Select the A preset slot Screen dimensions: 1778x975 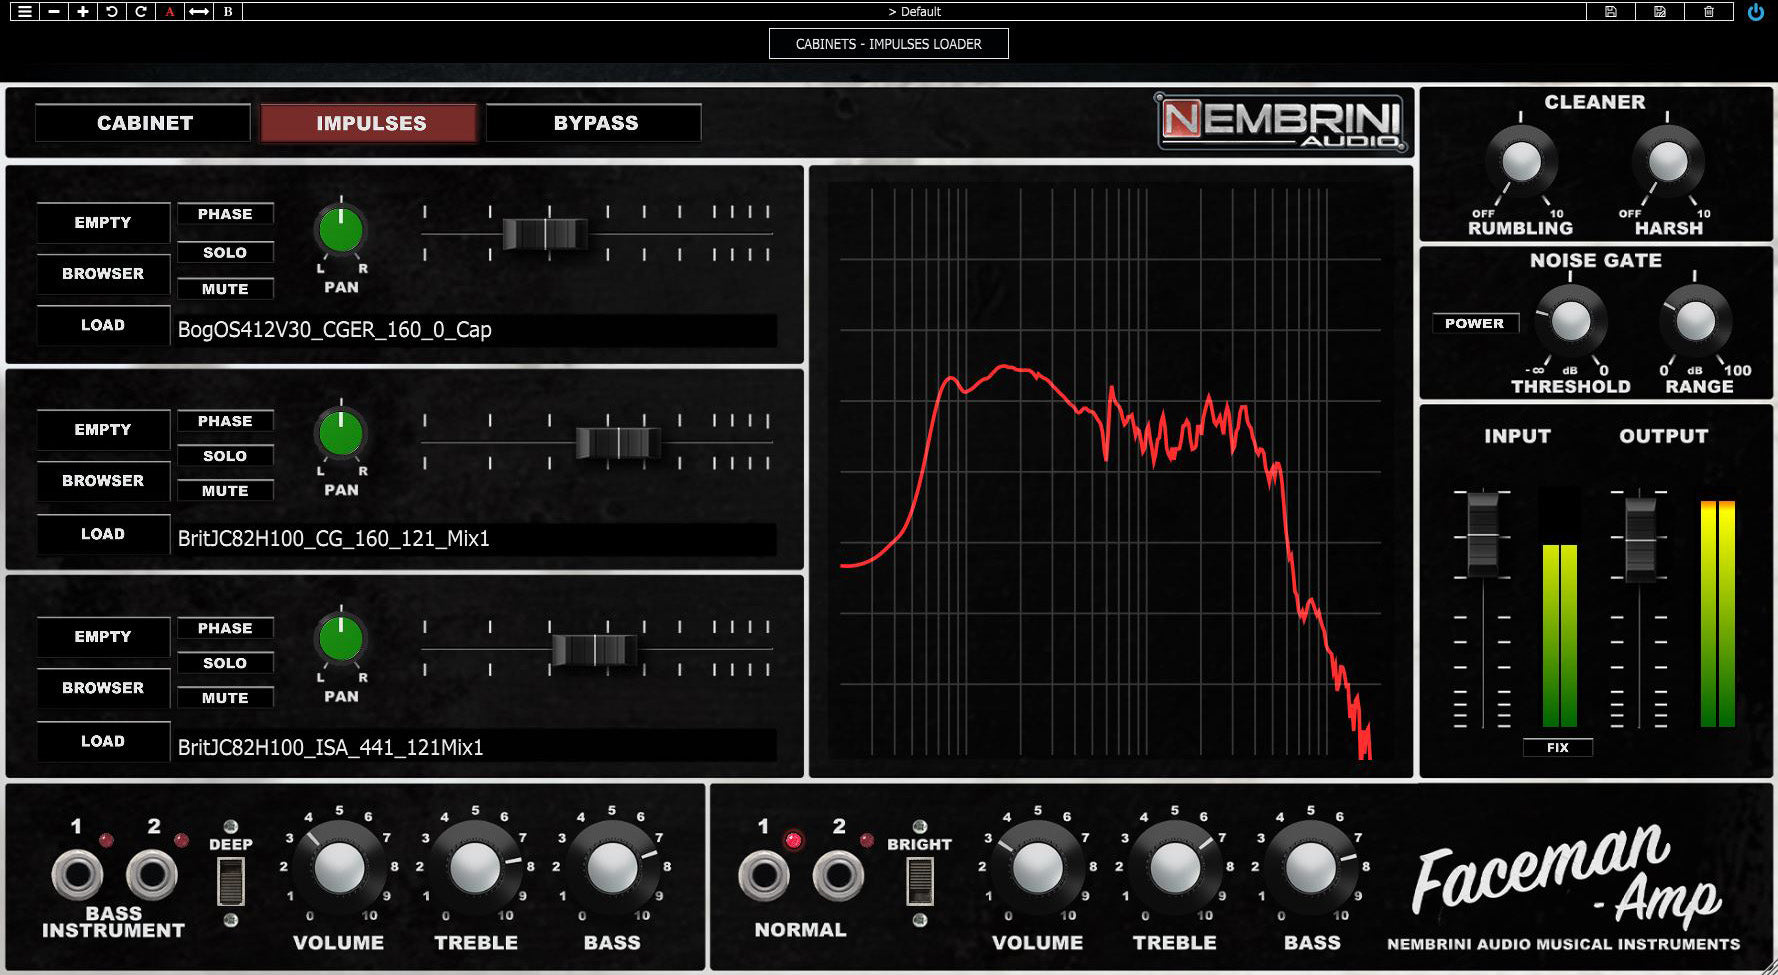pyautogui.click(x=169, y=12)
